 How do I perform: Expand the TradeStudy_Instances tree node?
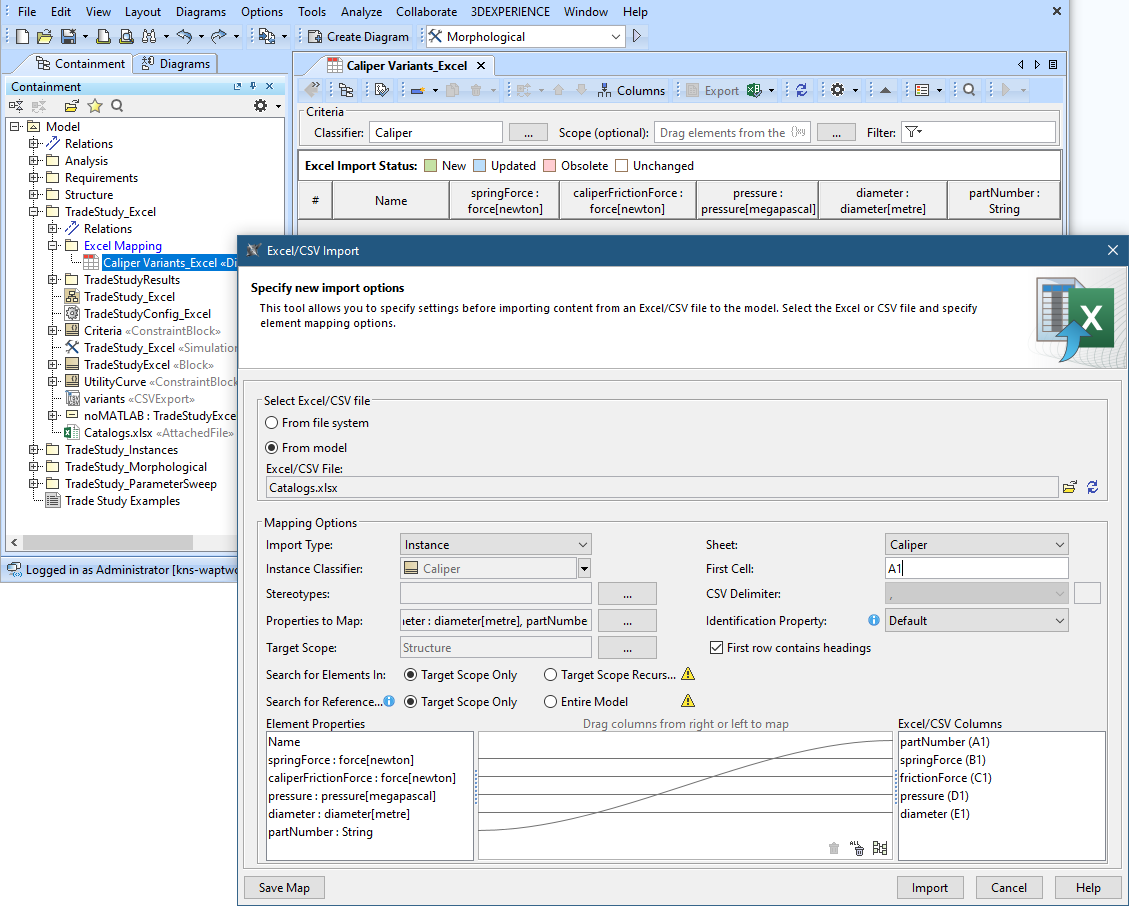(33, 450)
